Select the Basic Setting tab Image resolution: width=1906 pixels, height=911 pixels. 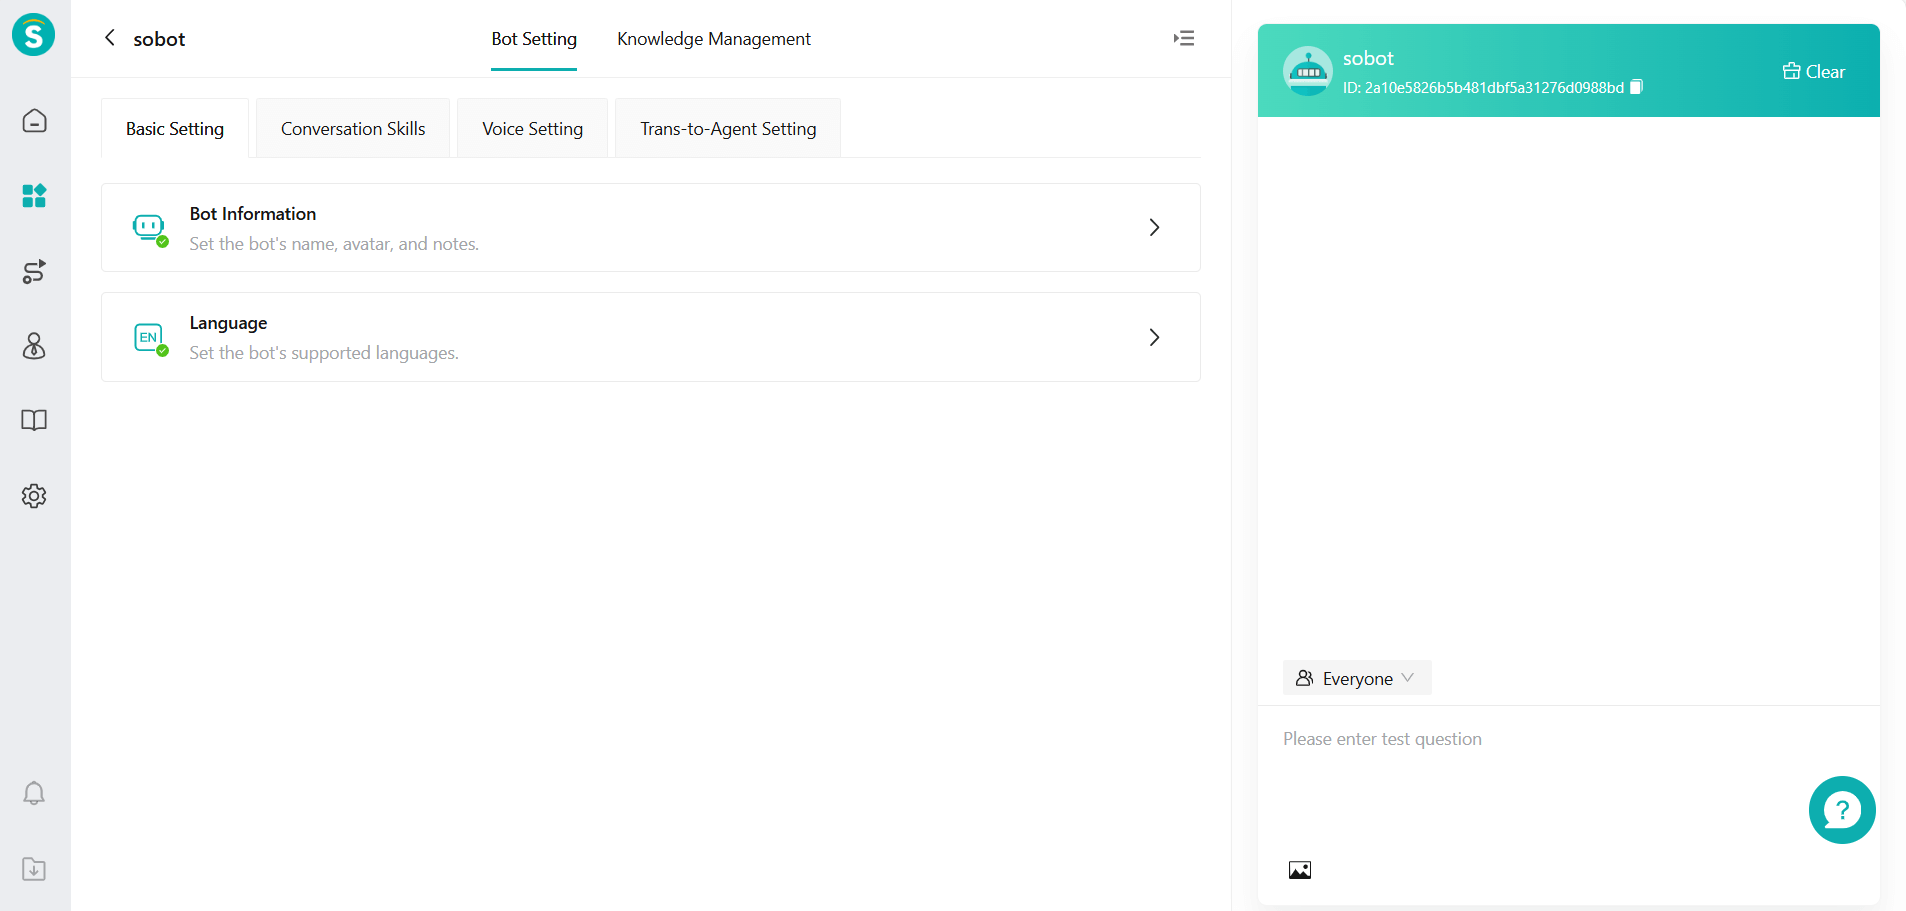tap(175, 128)
